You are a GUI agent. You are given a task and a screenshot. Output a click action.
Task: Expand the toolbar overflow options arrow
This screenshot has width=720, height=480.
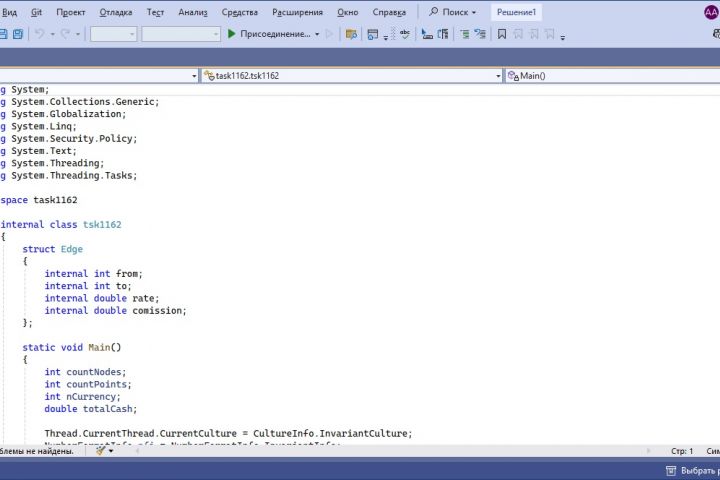[562, 37]
